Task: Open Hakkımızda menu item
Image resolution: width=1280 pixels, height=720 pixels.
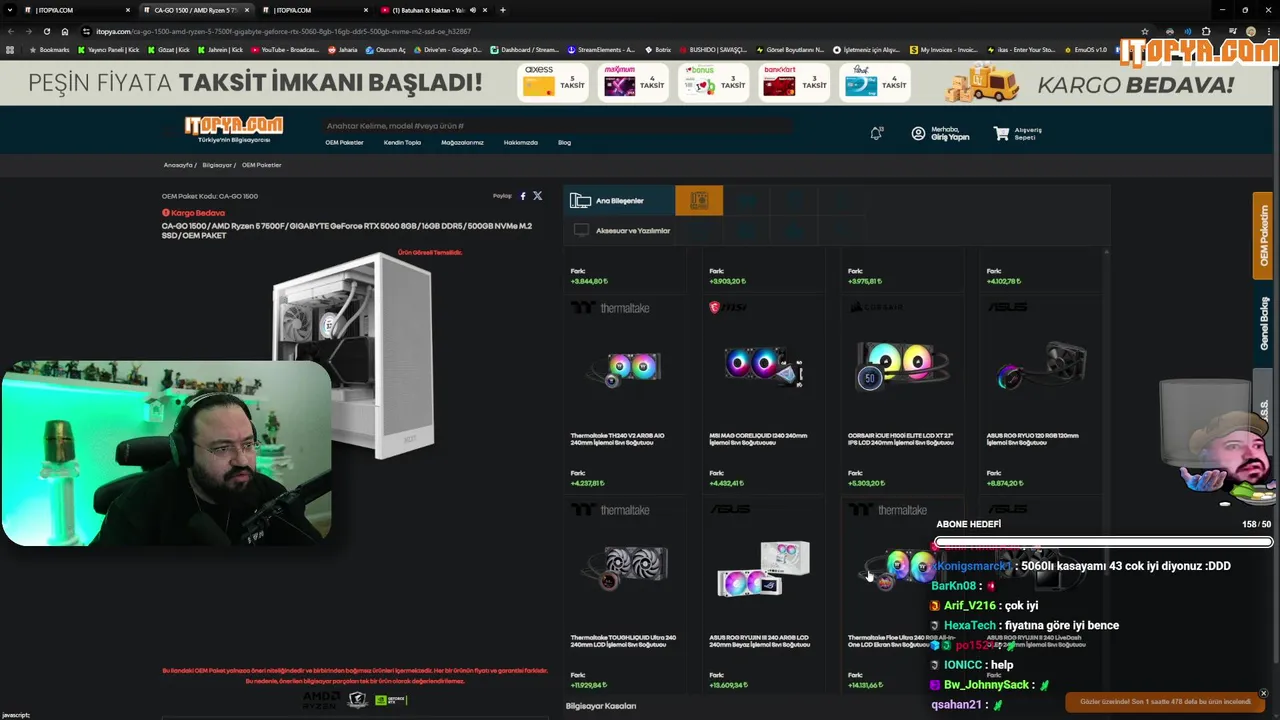Action: pyautogui.click(x=520, y=142)
